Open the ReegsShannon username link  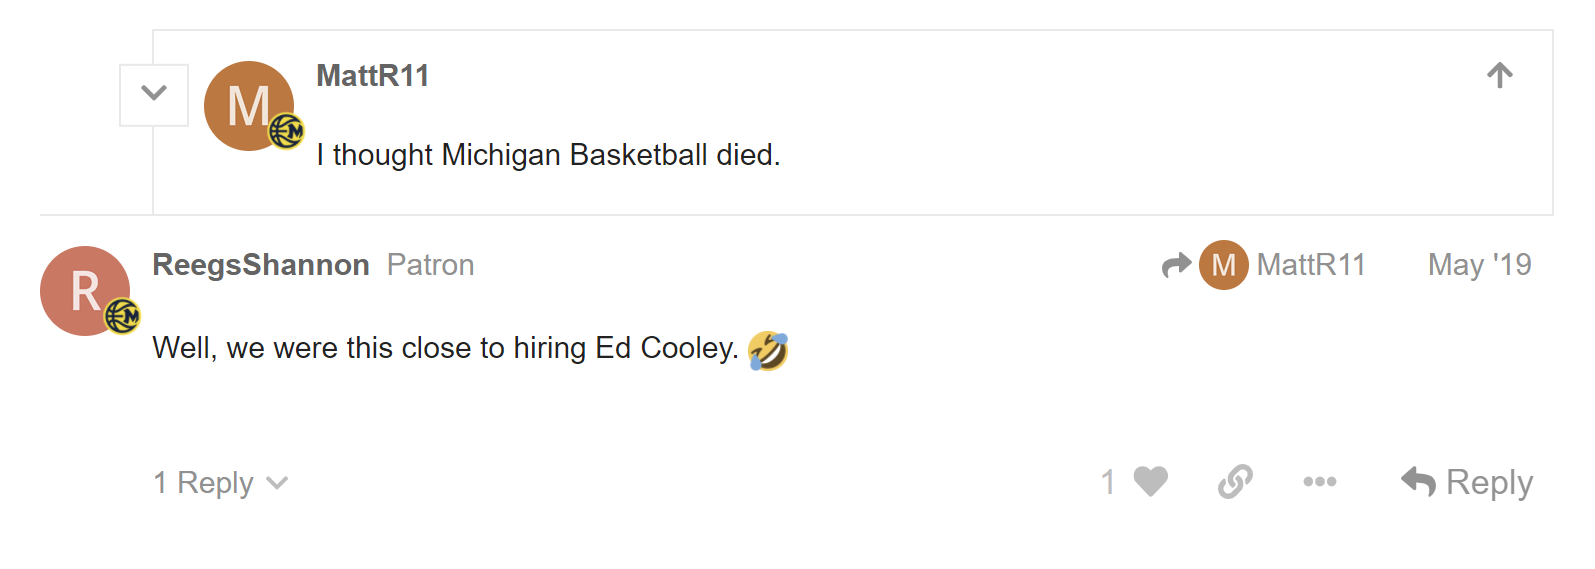pos(261,265)
